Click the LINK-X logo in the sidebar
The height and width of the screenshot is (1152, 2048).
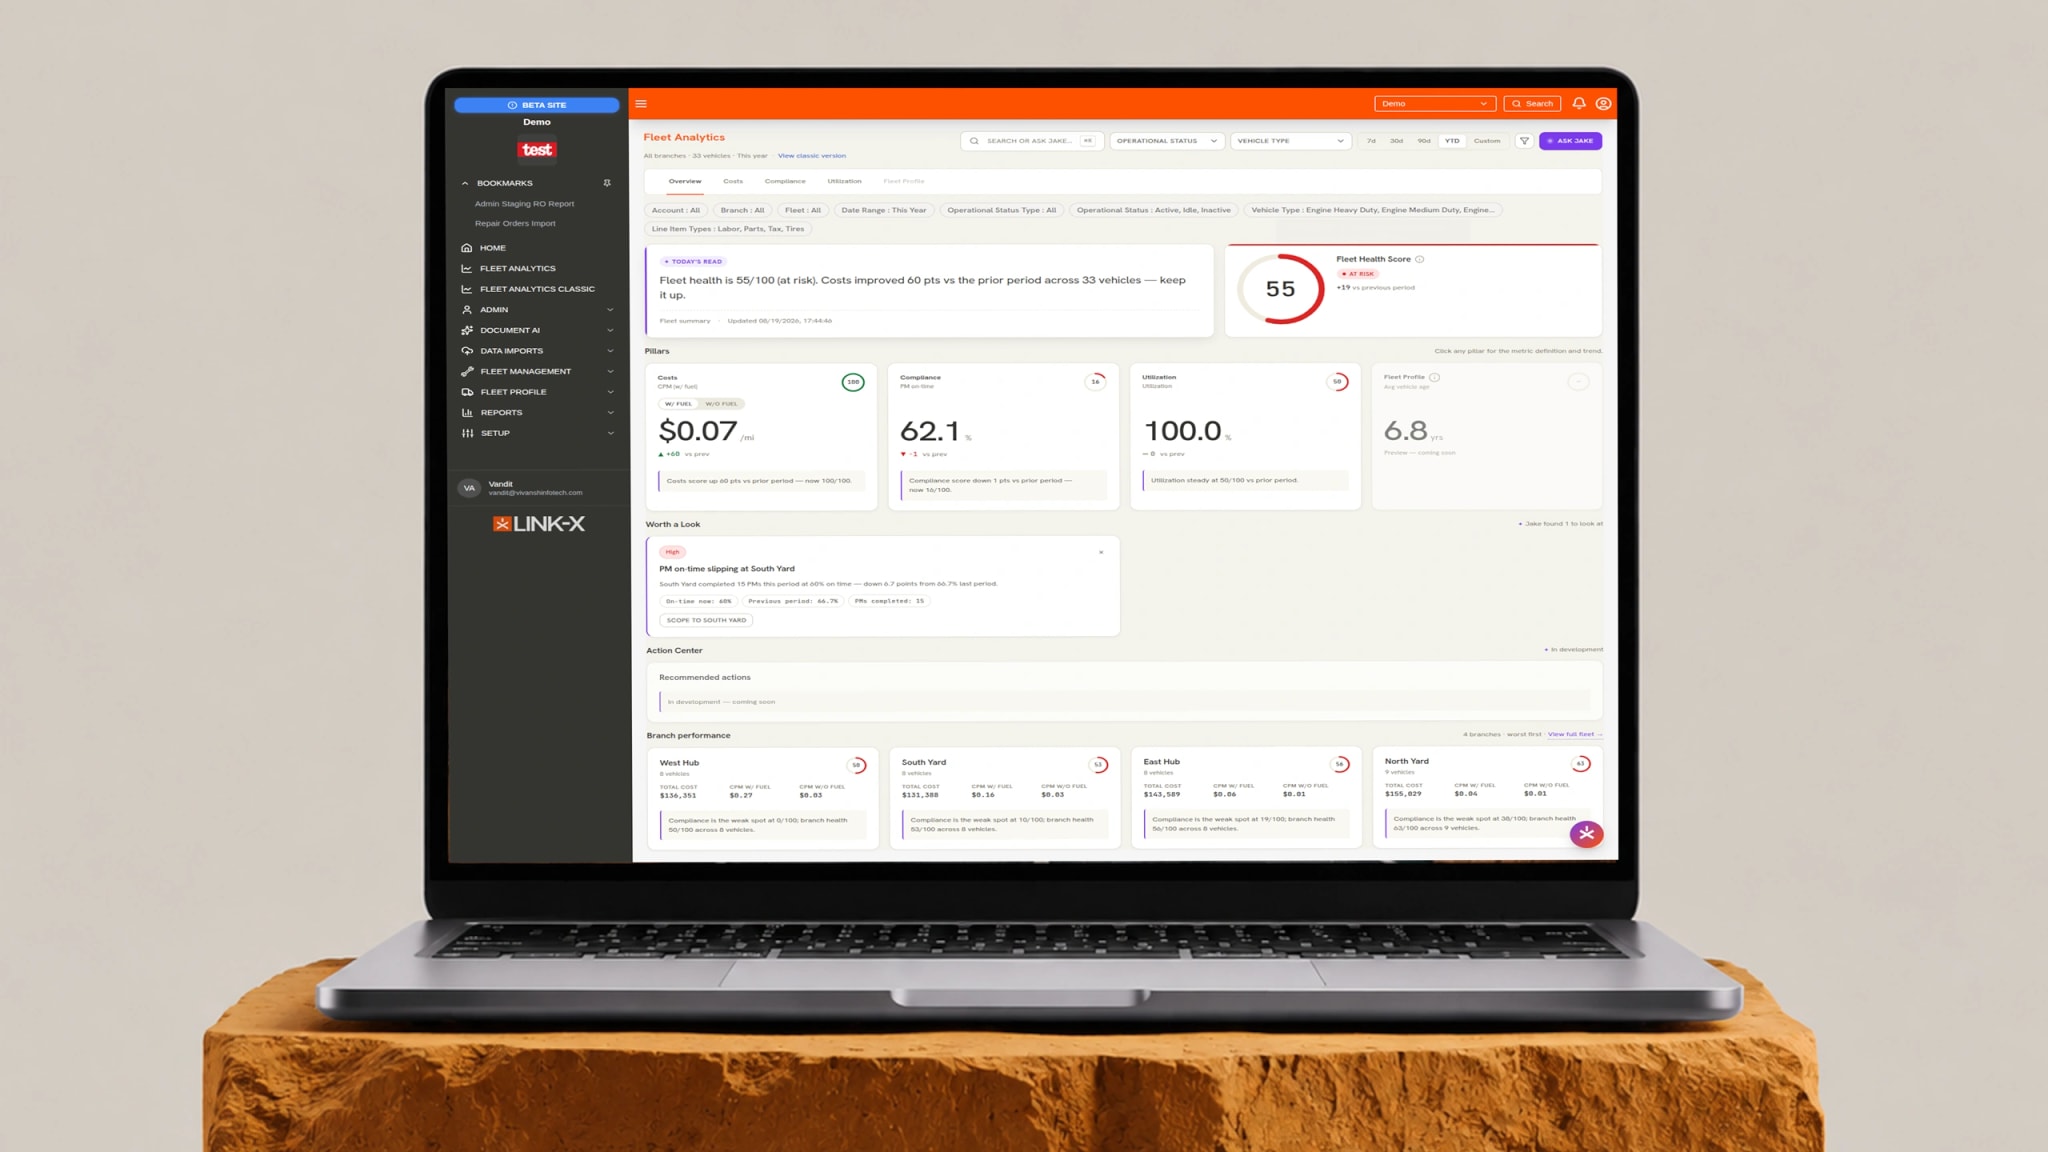pos(538,524)
